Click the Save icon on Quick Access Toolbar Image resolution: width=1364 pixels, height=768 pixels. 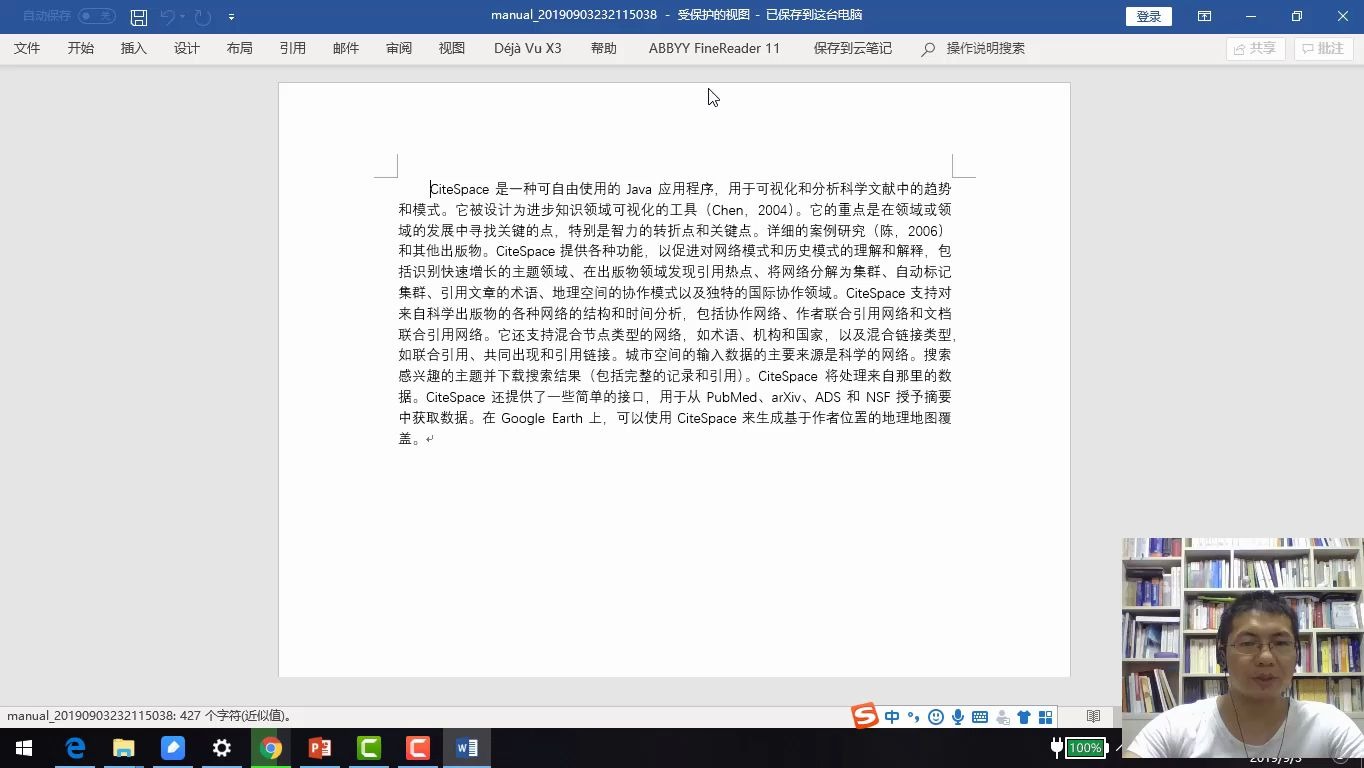point(139,16)
